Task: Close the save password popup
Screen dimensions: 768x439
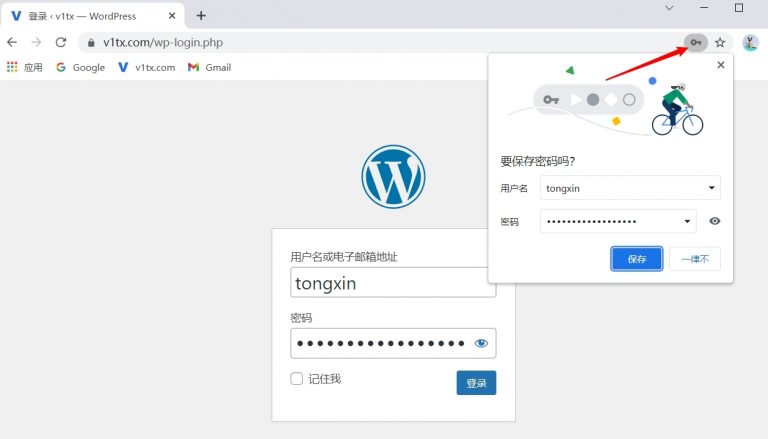Action: [721, 65]
